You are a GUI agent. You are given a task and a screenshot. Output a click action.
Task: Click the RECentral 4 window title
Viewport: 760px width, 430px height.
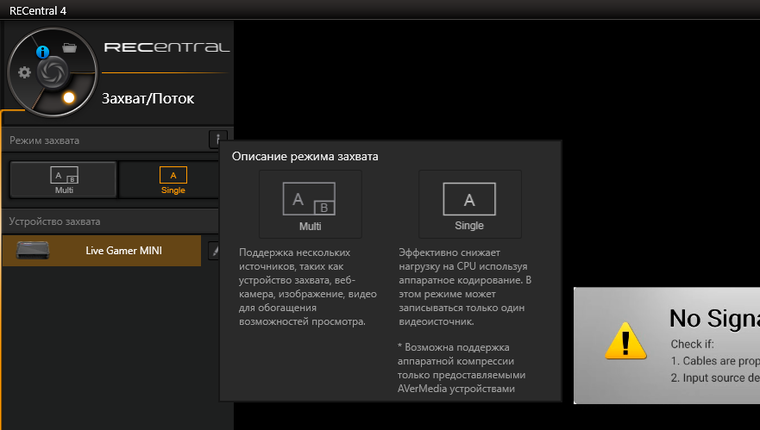tap(38, 11)
